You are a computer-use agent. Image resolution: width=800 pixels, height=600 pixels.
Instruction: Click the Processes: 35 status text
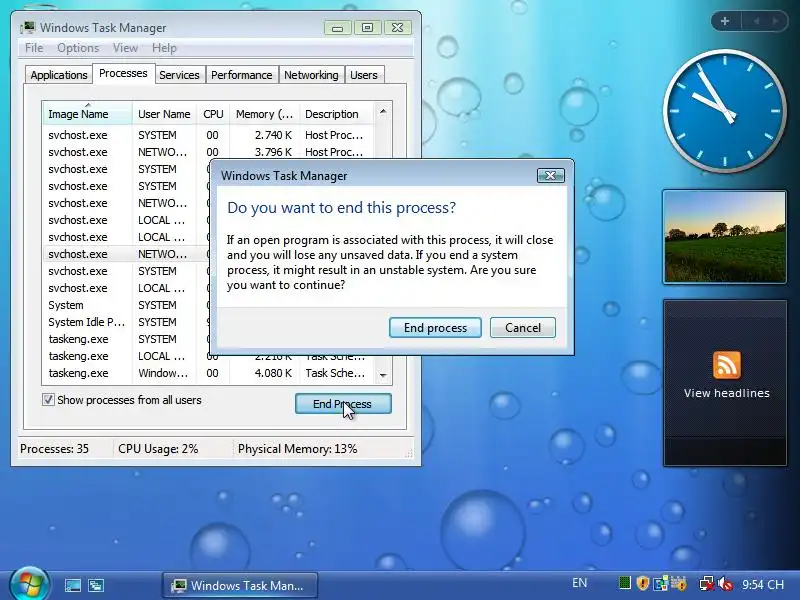(x=54, y=449)
